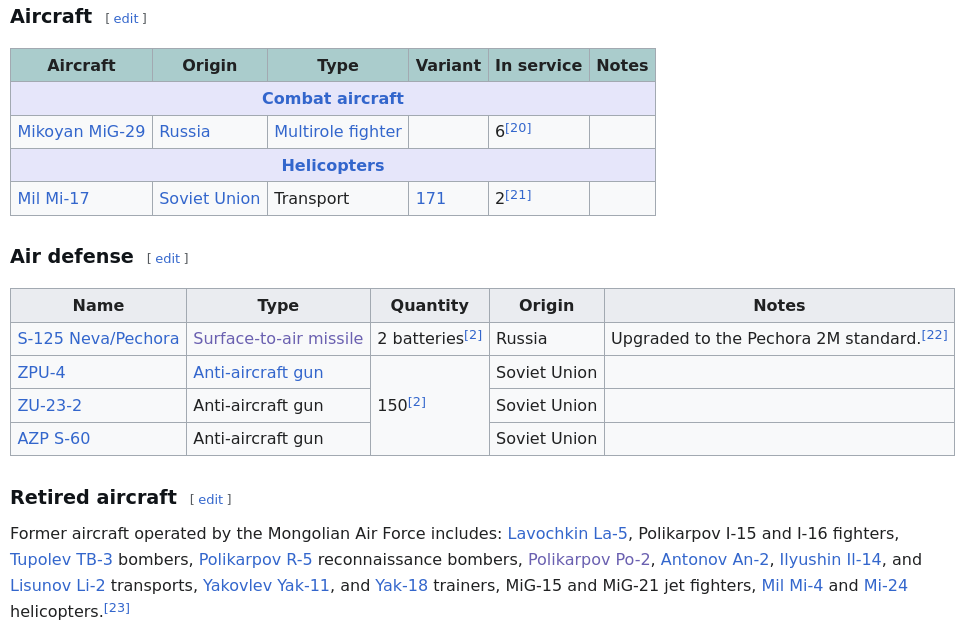Open the 171 variant link

[x=430, y=198]
